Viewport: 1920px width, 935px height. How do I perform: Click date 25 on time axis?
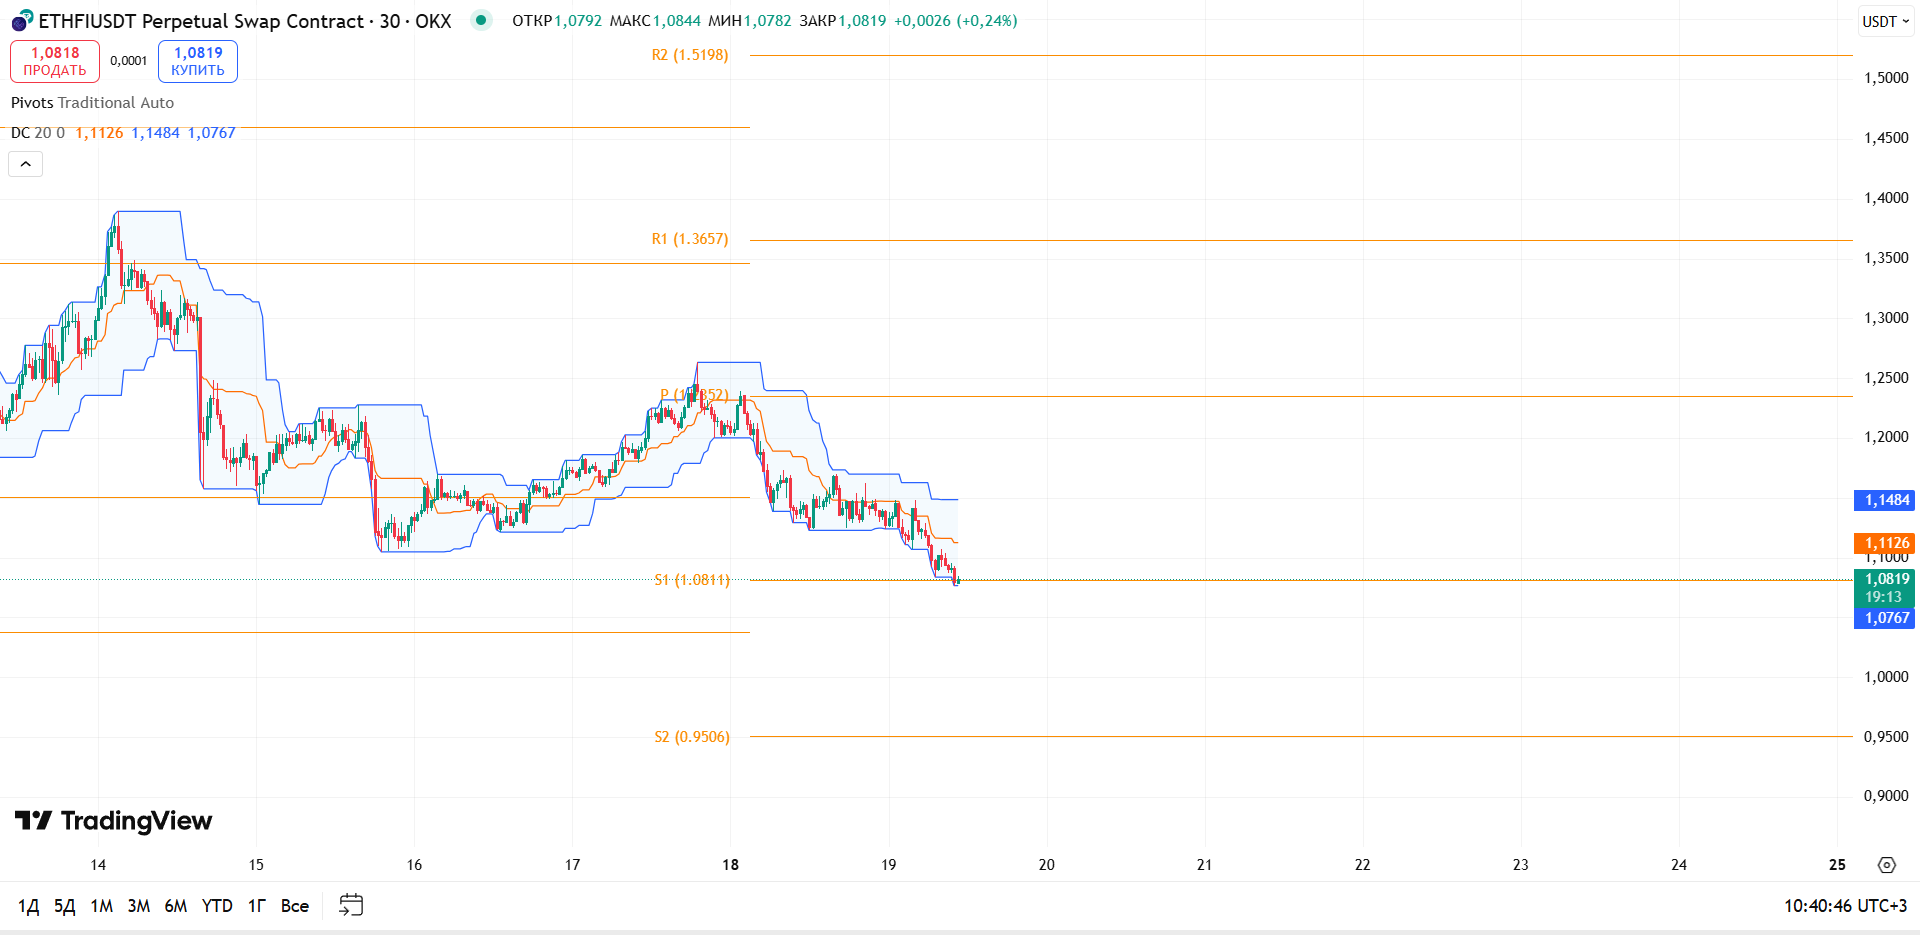coord(1837,865)
